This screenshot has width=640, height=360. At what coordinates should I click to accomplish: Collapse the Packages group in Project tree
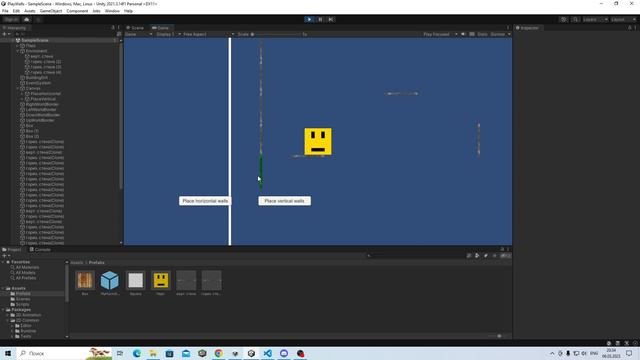pyautogui.click(x=4, y=310)
